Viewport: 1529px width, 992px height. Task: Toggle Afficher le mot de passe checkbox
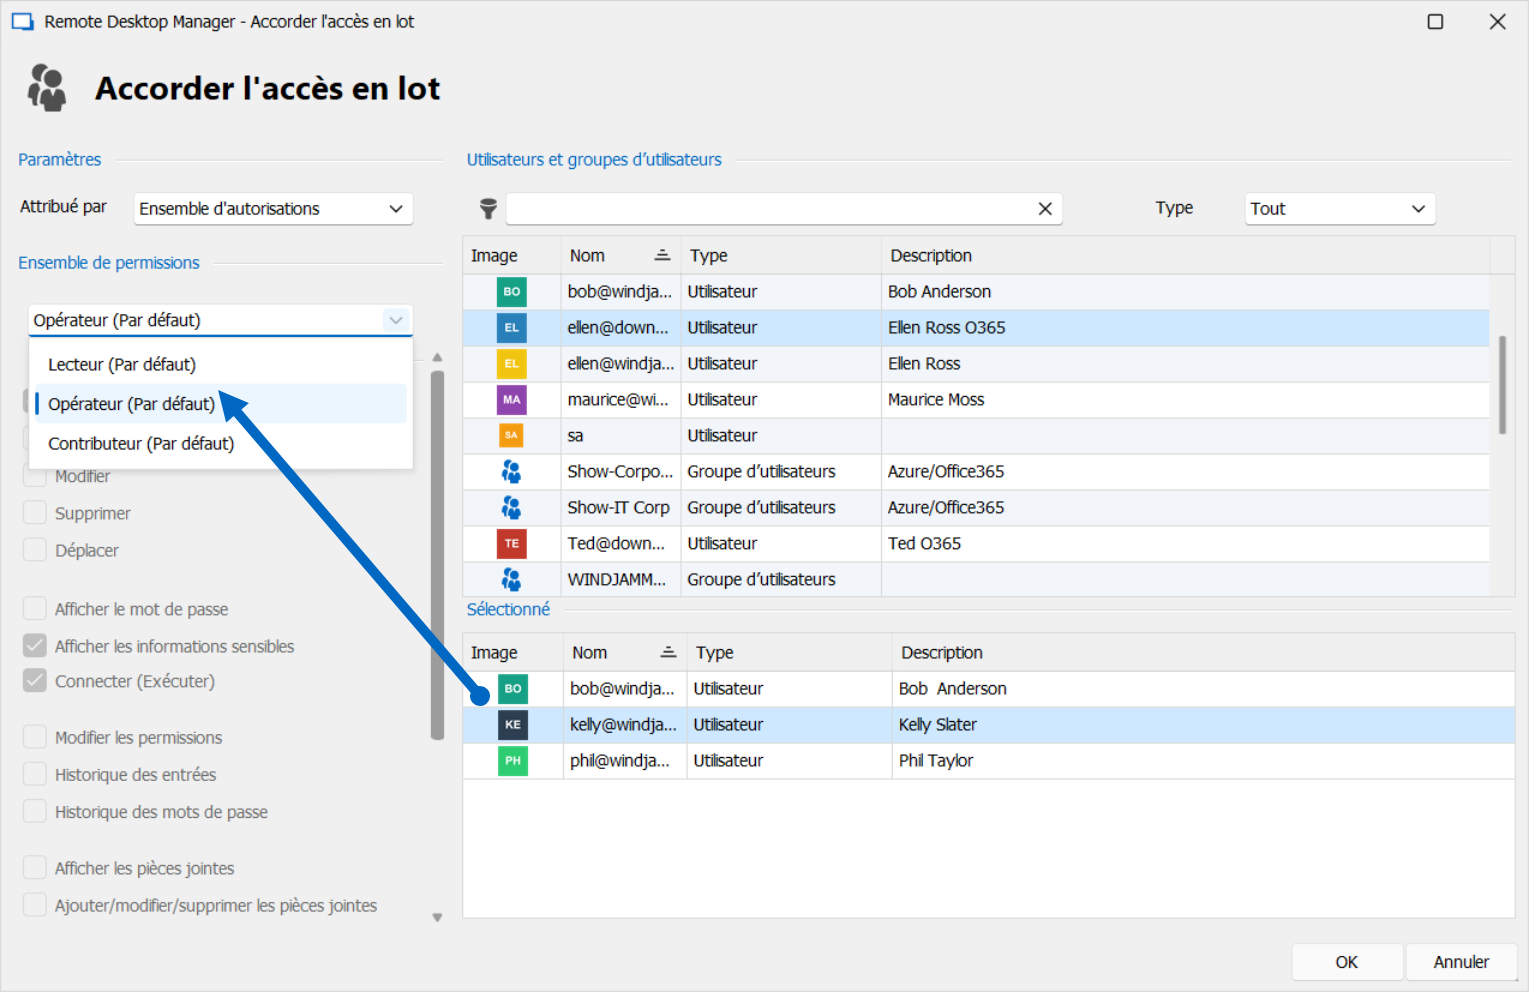pyautogui.click(x=35, y=609)
